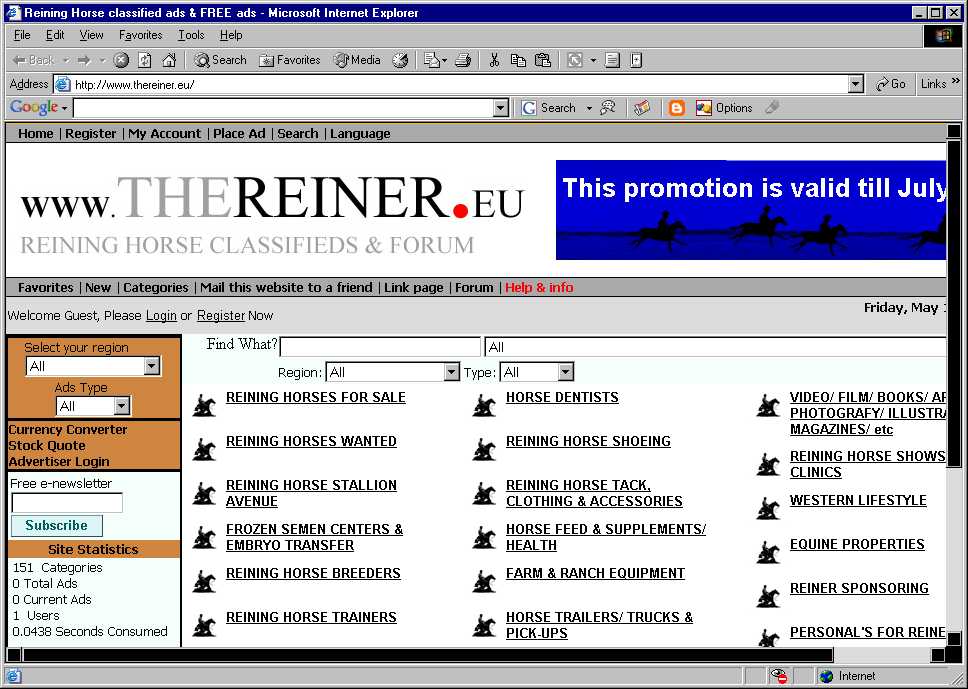Click the Google toolbar highlighter pen icon
Screen dimensions: 968x689
click(x=772, y=108)
